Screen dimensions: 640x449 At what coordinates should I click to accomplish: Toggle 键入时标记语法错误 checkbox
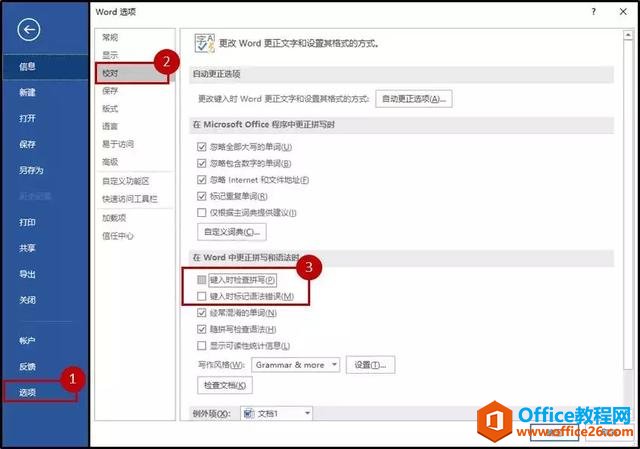pos(202,296)
